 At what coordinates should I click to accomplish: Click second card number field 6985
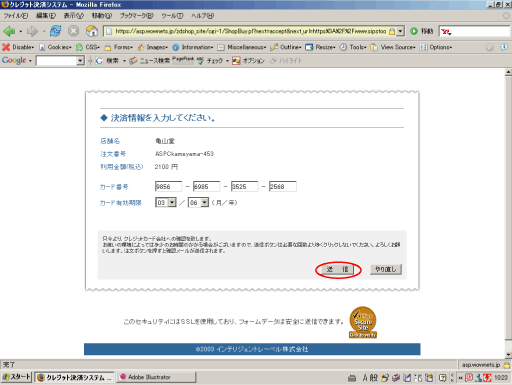[207, 186]
